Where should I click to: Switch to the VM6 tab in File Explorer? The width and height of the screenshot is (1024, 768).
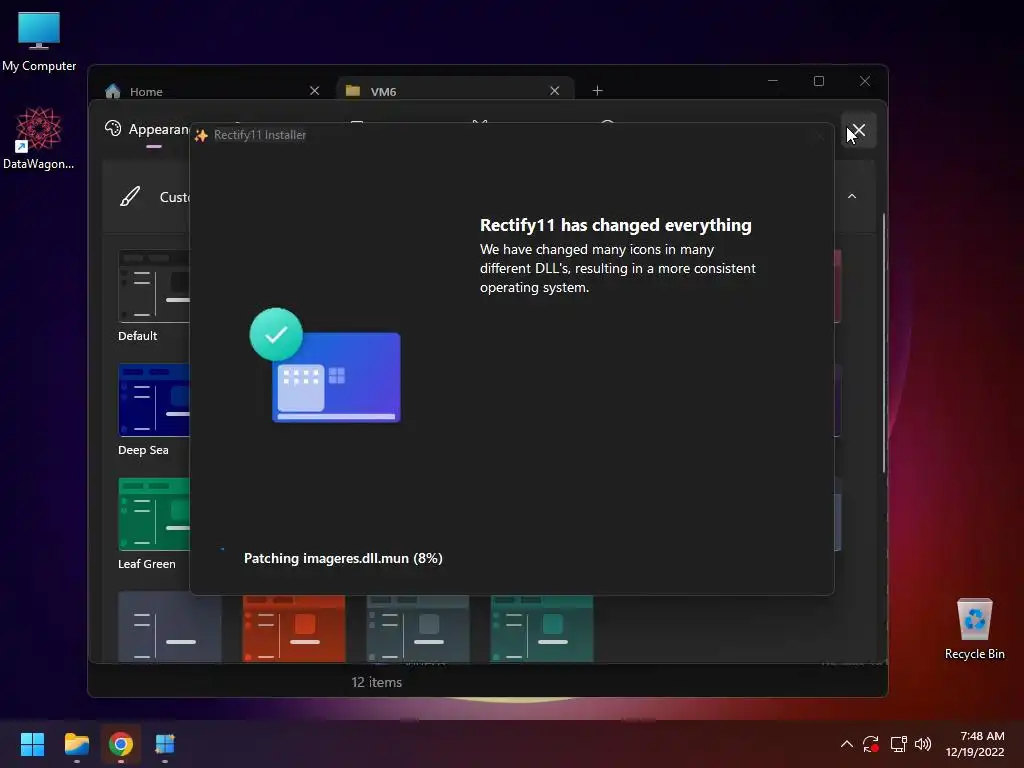pos(455,91)
